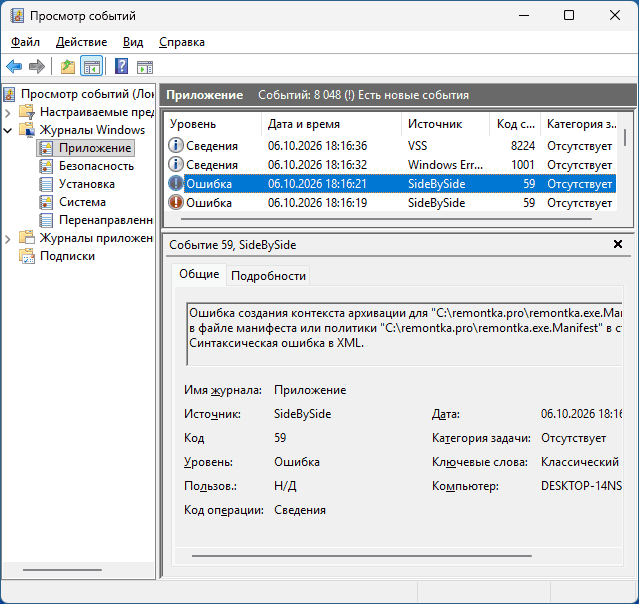Sort by Дата и время column header
This screenshot has height=604, width=639.
tap(331, 124)
